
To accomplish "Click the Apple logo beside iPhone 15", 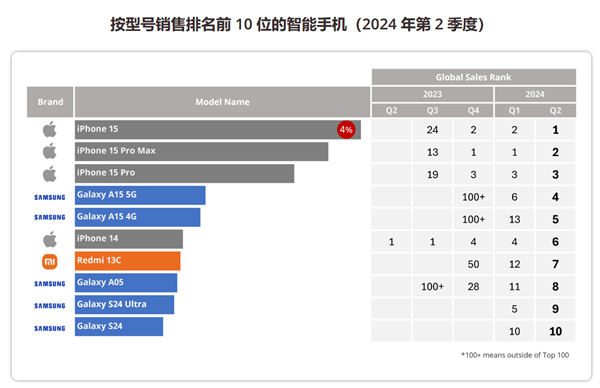I will 50,129.
